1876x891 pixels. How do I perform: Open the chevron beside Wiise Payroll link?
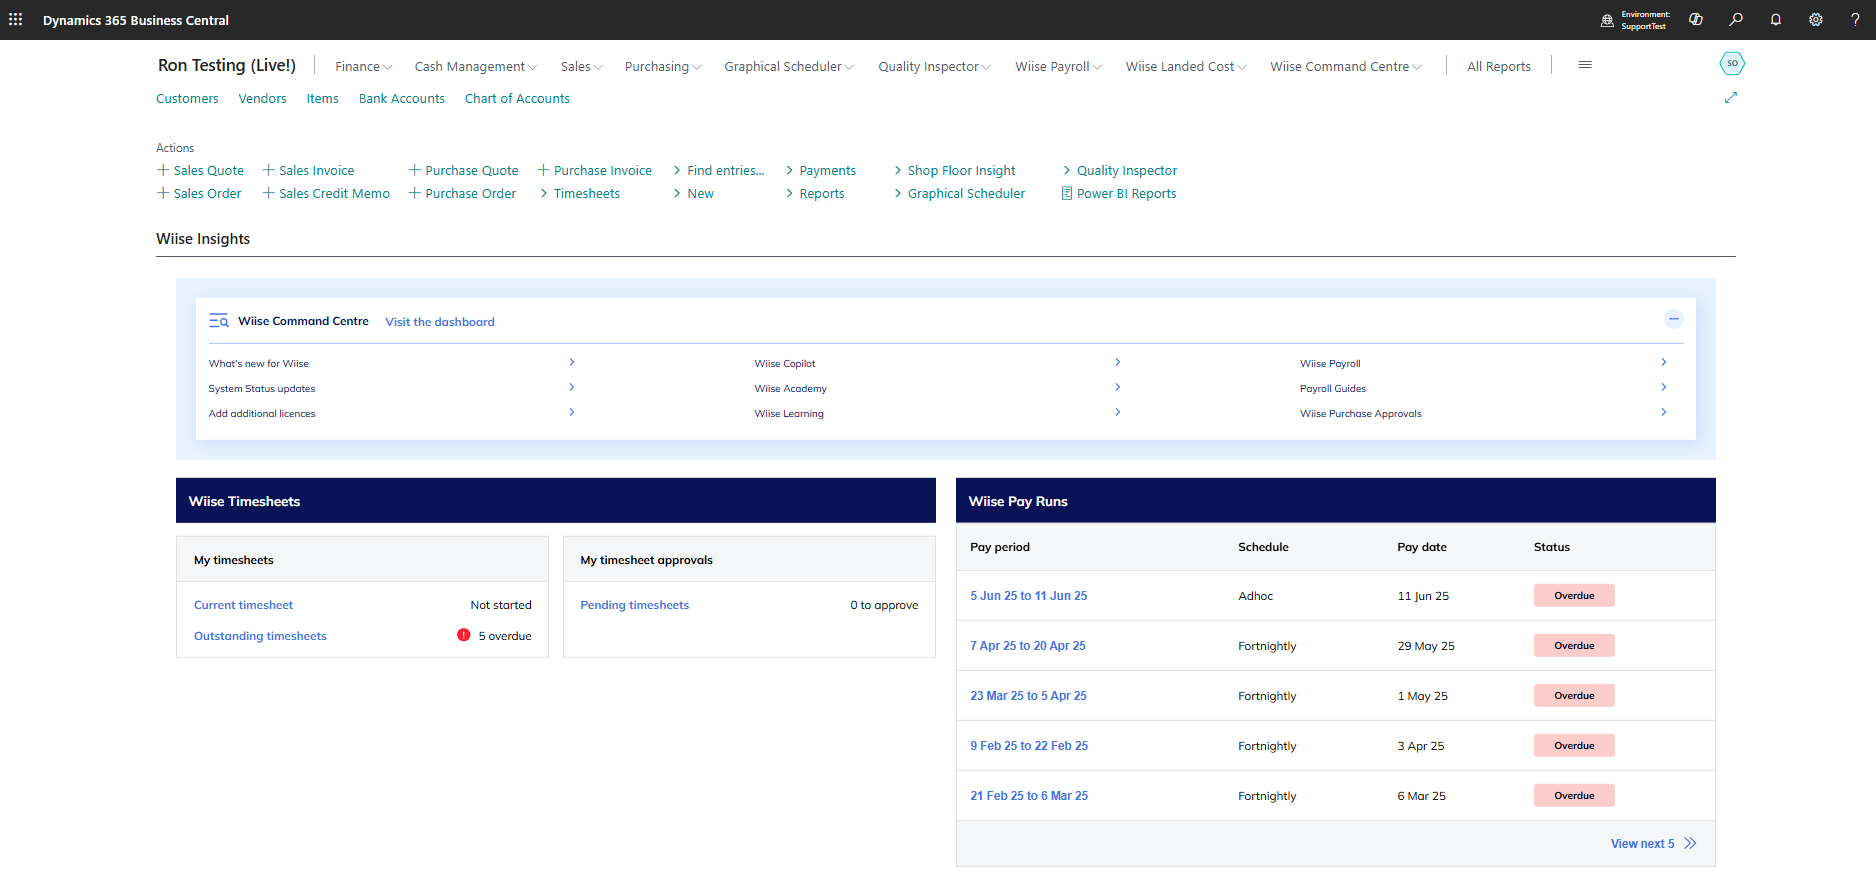tap(1664, 362)
